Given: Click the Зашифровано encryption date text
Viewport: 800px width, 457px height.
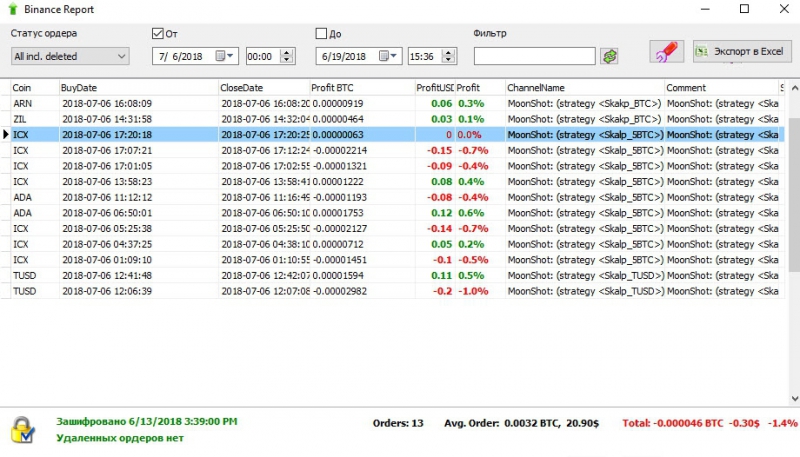Looking at the screenshot, I should tap(147, 422).
